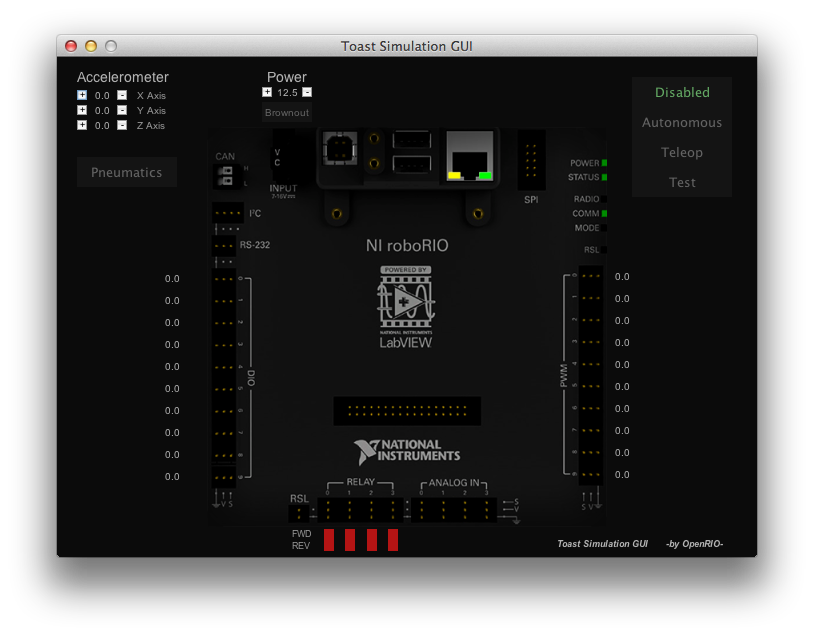Click the RSL indicator LED near MODE
Image resolution: width=814 pixels, height=636 pixels.
[x=604, y=250]
